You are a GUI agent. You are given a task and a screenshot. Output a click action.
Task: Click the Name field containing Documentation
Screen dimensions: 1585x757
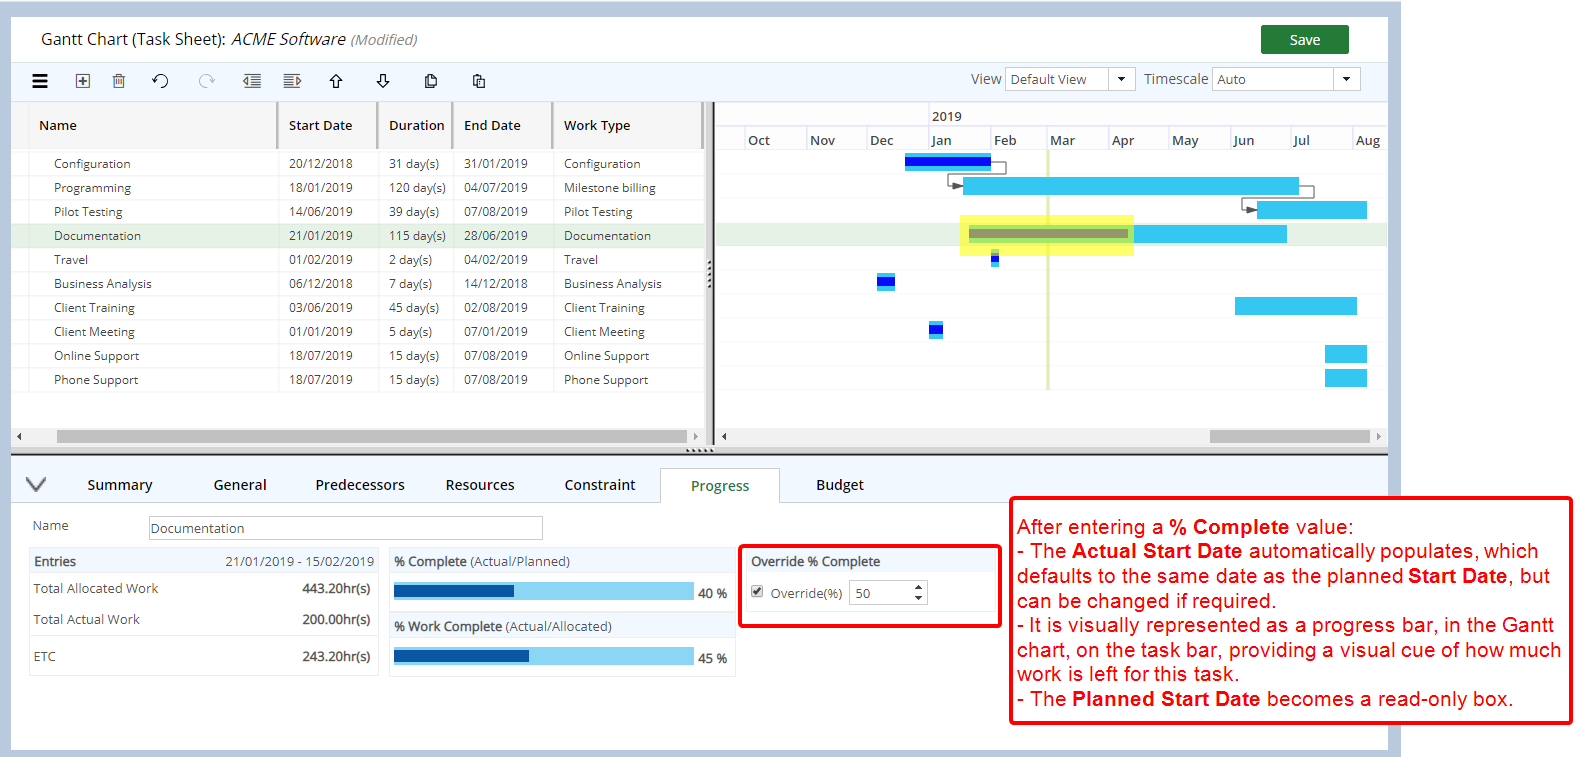coord(345,528)
